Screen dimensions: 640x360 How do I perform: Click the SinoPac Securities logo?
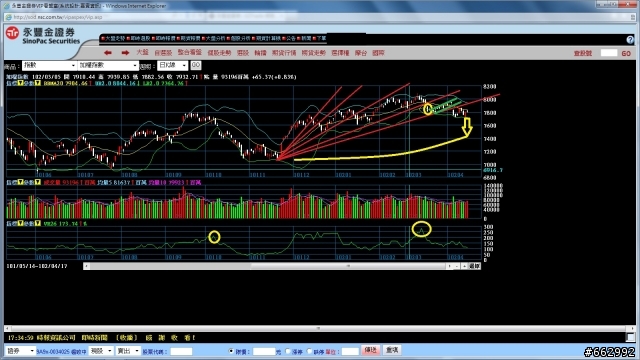point(43,36)
